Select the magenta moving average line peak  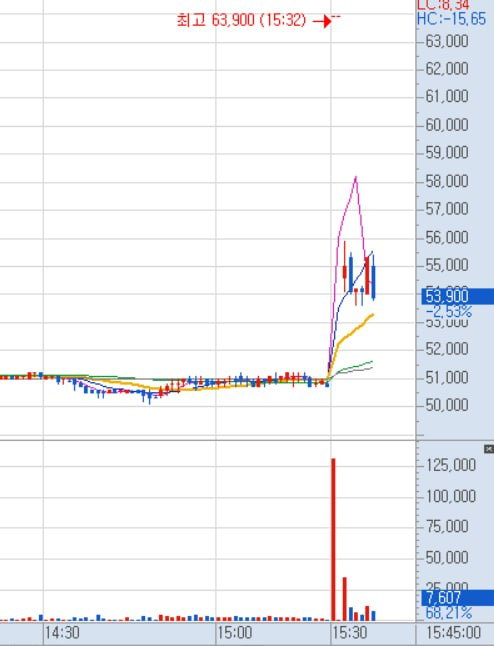click(356, 178)
